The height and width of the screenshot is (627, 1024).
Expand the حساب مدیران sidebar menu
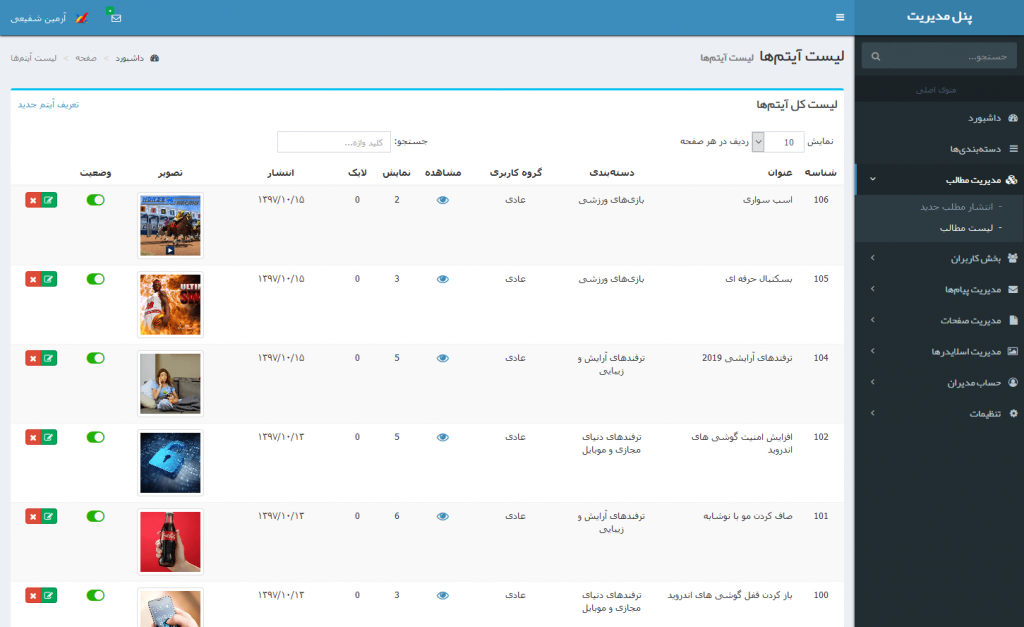940,382
